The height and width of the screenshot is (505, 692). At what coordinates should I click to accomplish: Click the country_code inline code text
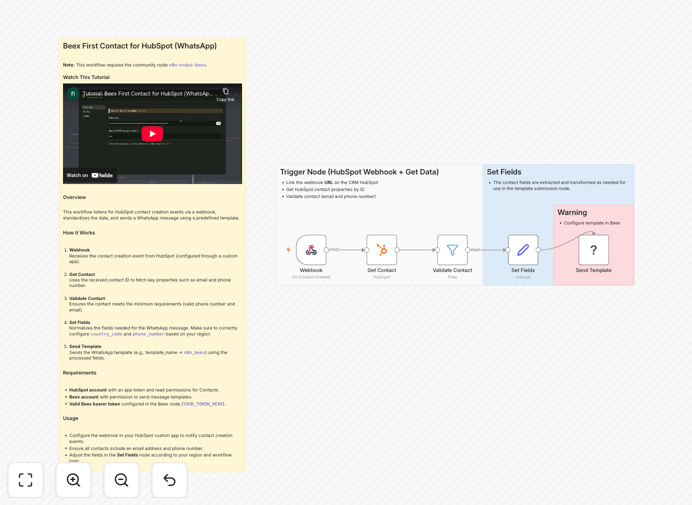(106, 334)
